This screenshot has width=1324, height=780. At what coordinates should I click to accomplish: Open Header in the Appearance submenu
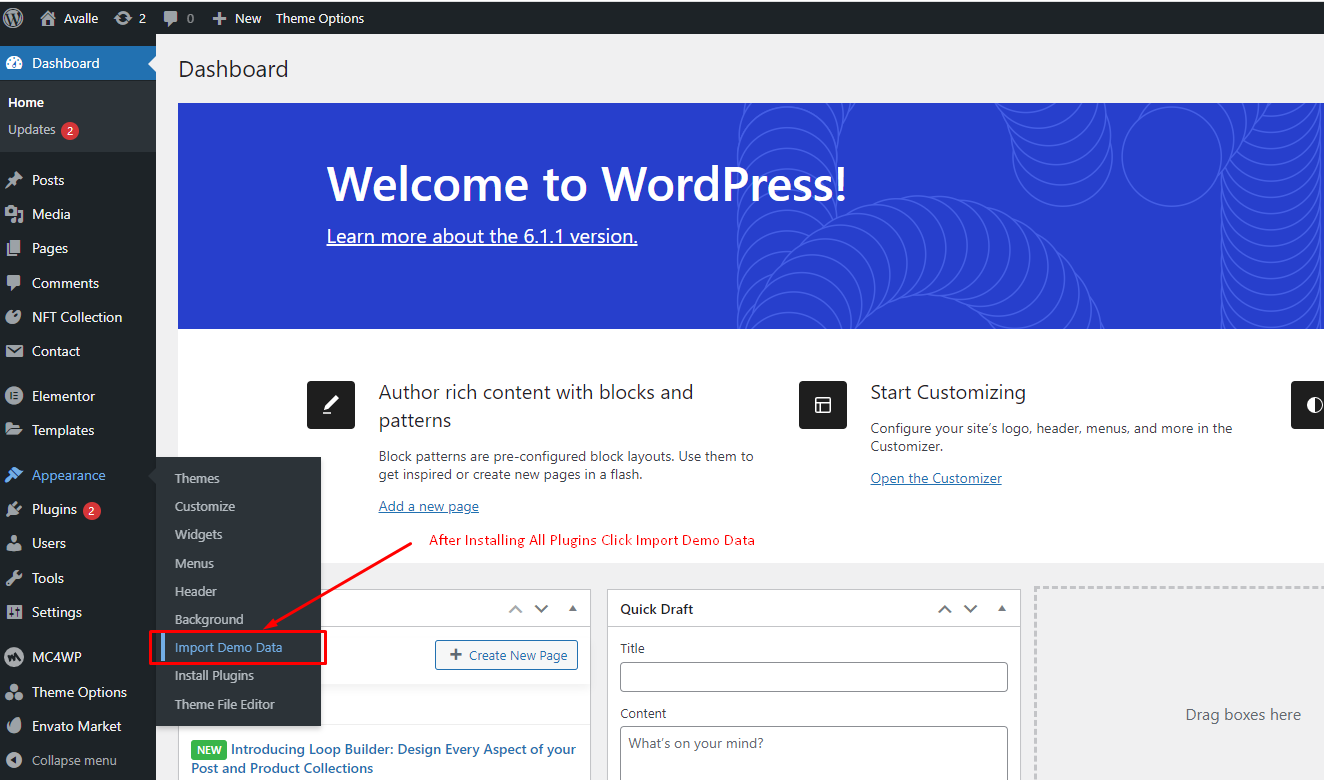tap(196, 591)
